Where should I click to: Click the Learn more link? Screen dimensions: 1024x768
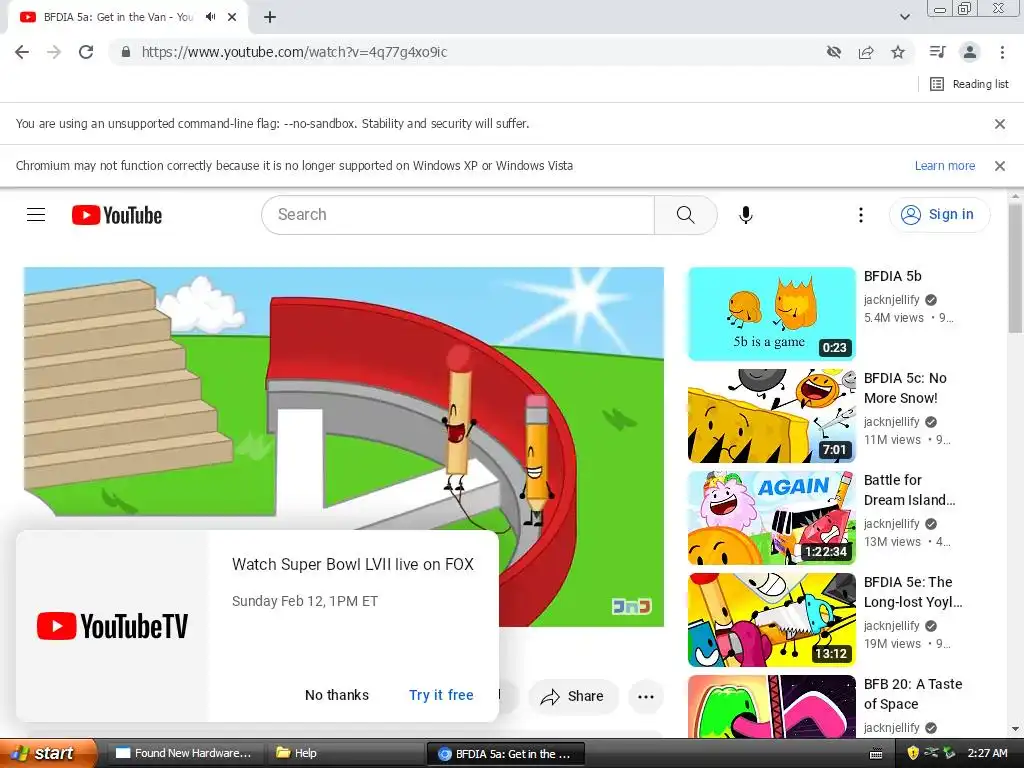click(944, 166)
